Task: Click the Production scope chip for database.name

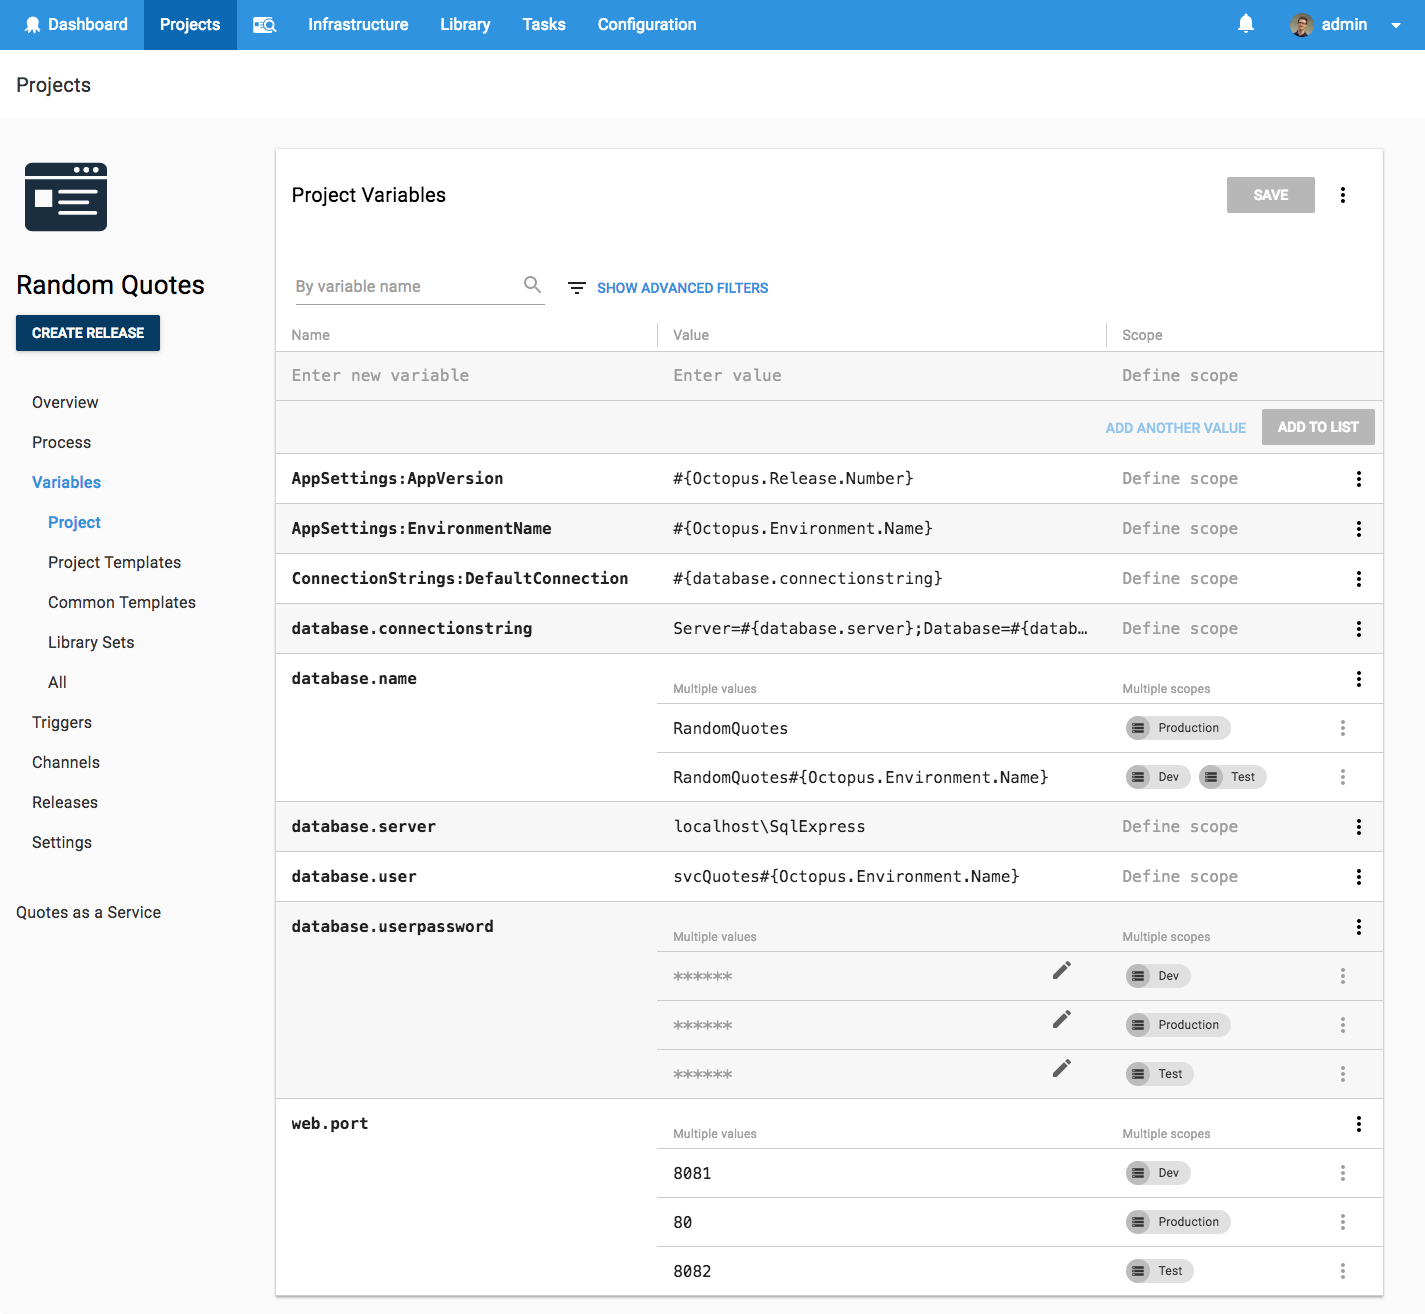Action: pos(1177,728)
